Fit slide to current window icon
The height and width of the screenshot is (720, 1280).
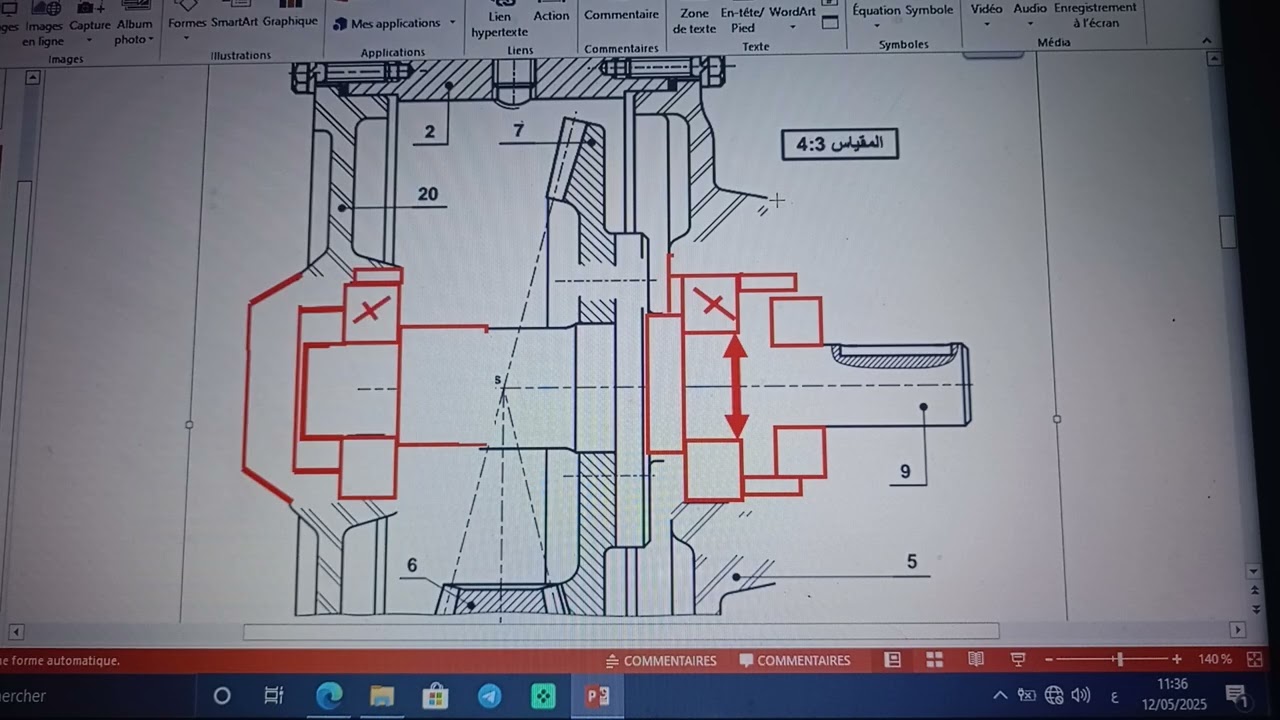click(1254, 660)
